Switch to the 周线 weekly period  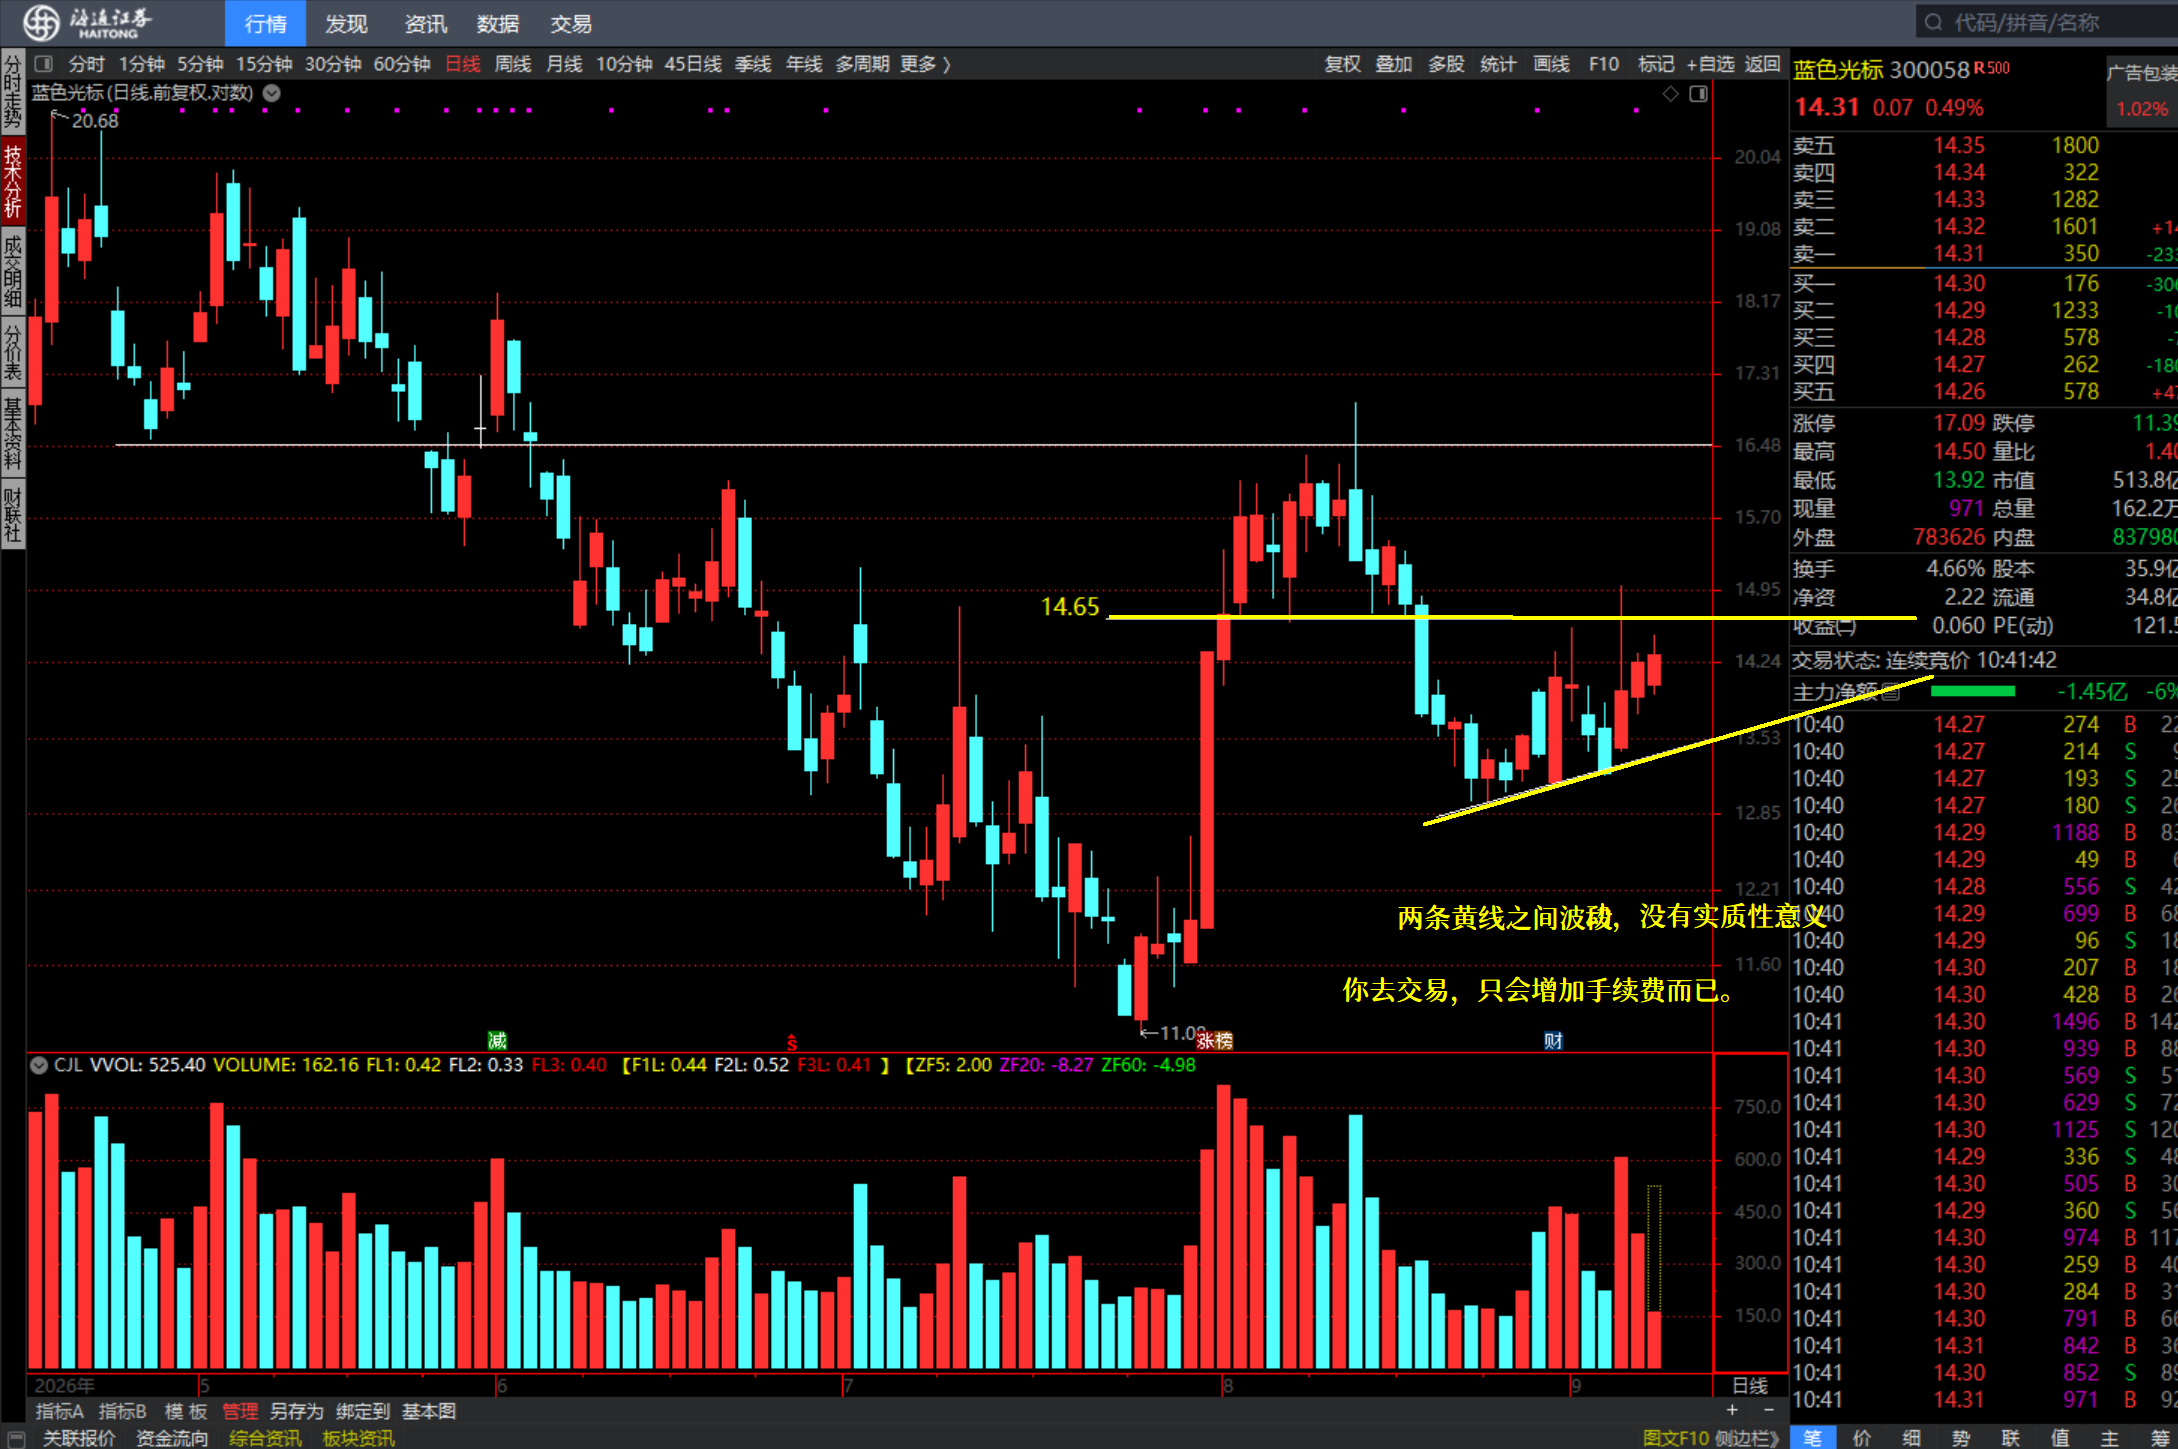click(513, 64)
